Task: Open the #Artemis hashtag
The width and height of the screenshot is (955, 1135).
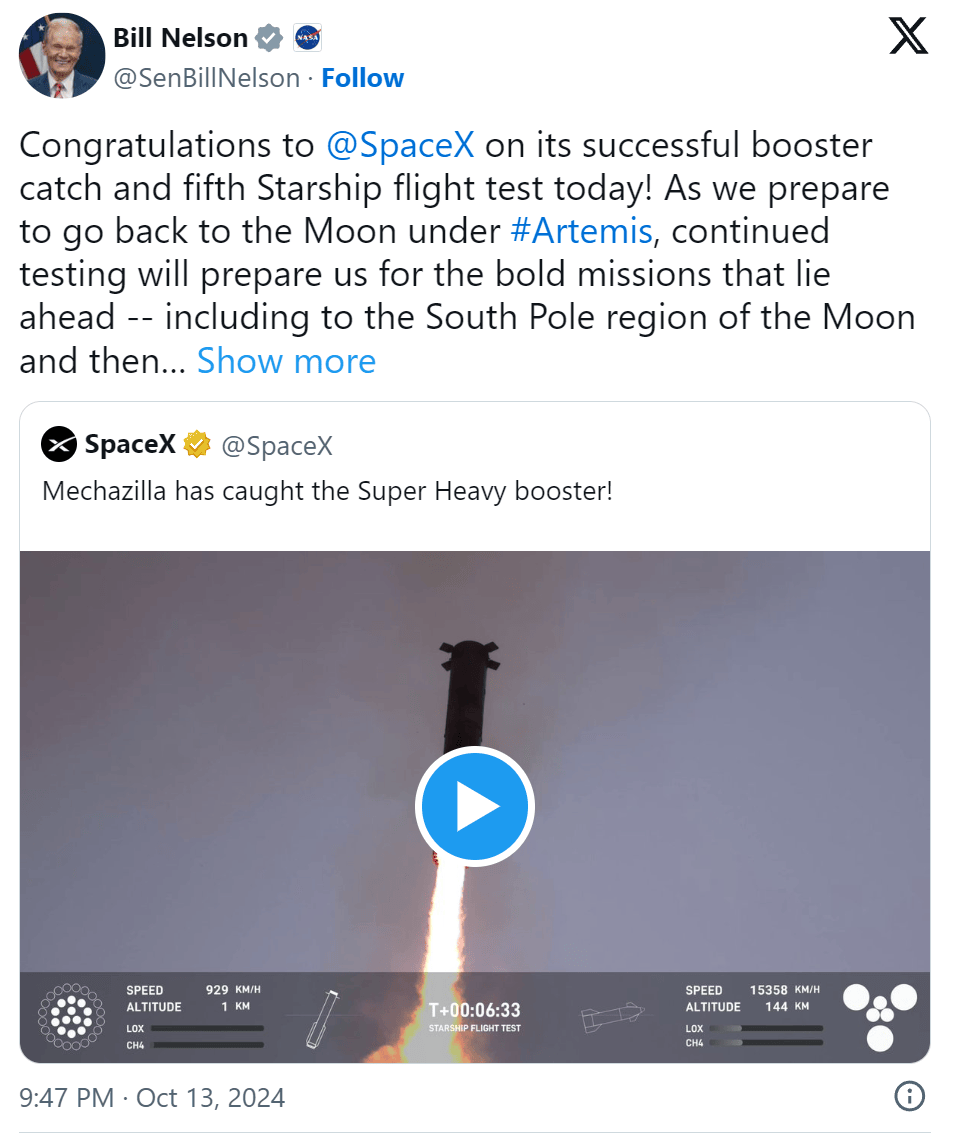Action: tap(581, 231)
